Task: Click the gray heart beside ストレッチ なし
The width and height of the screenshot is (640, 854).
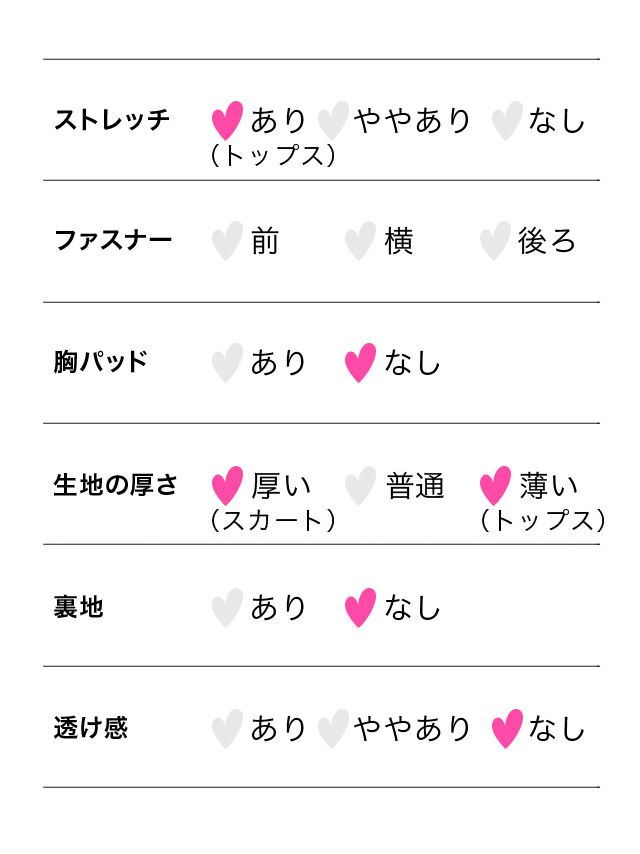Action: (507, 120)
